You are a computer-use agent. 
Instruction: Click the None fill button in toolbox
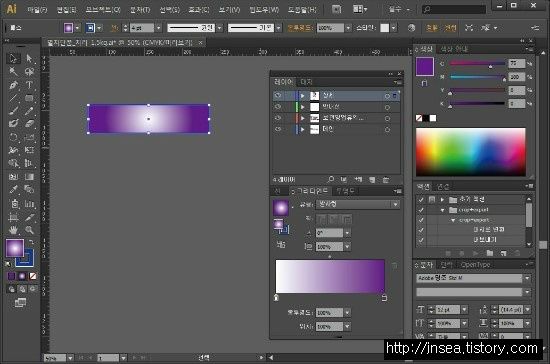(x=33, y=276)
